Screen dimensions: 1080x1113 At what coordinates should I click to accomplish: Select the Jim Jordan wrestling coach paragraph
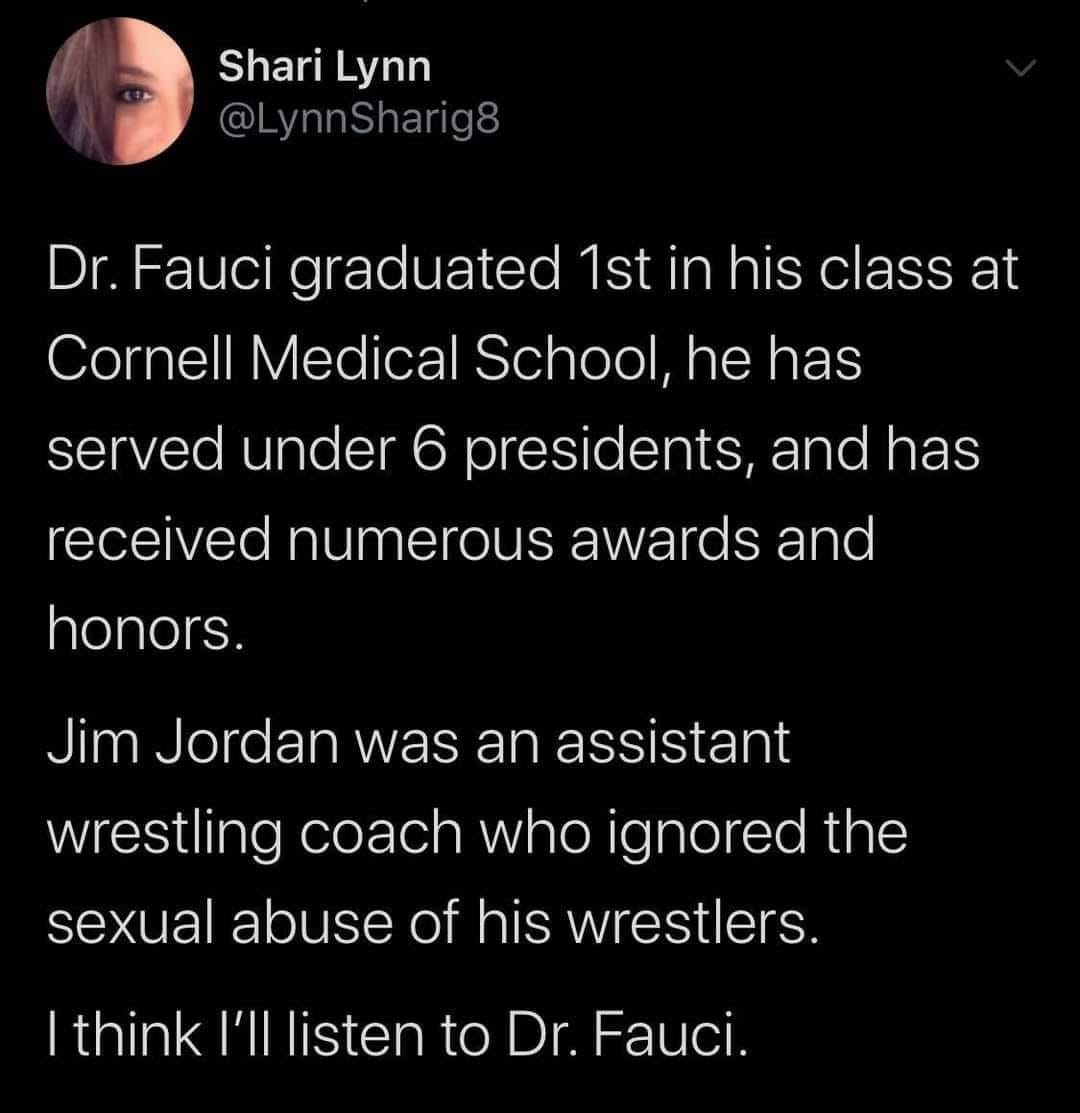[477, 833]
